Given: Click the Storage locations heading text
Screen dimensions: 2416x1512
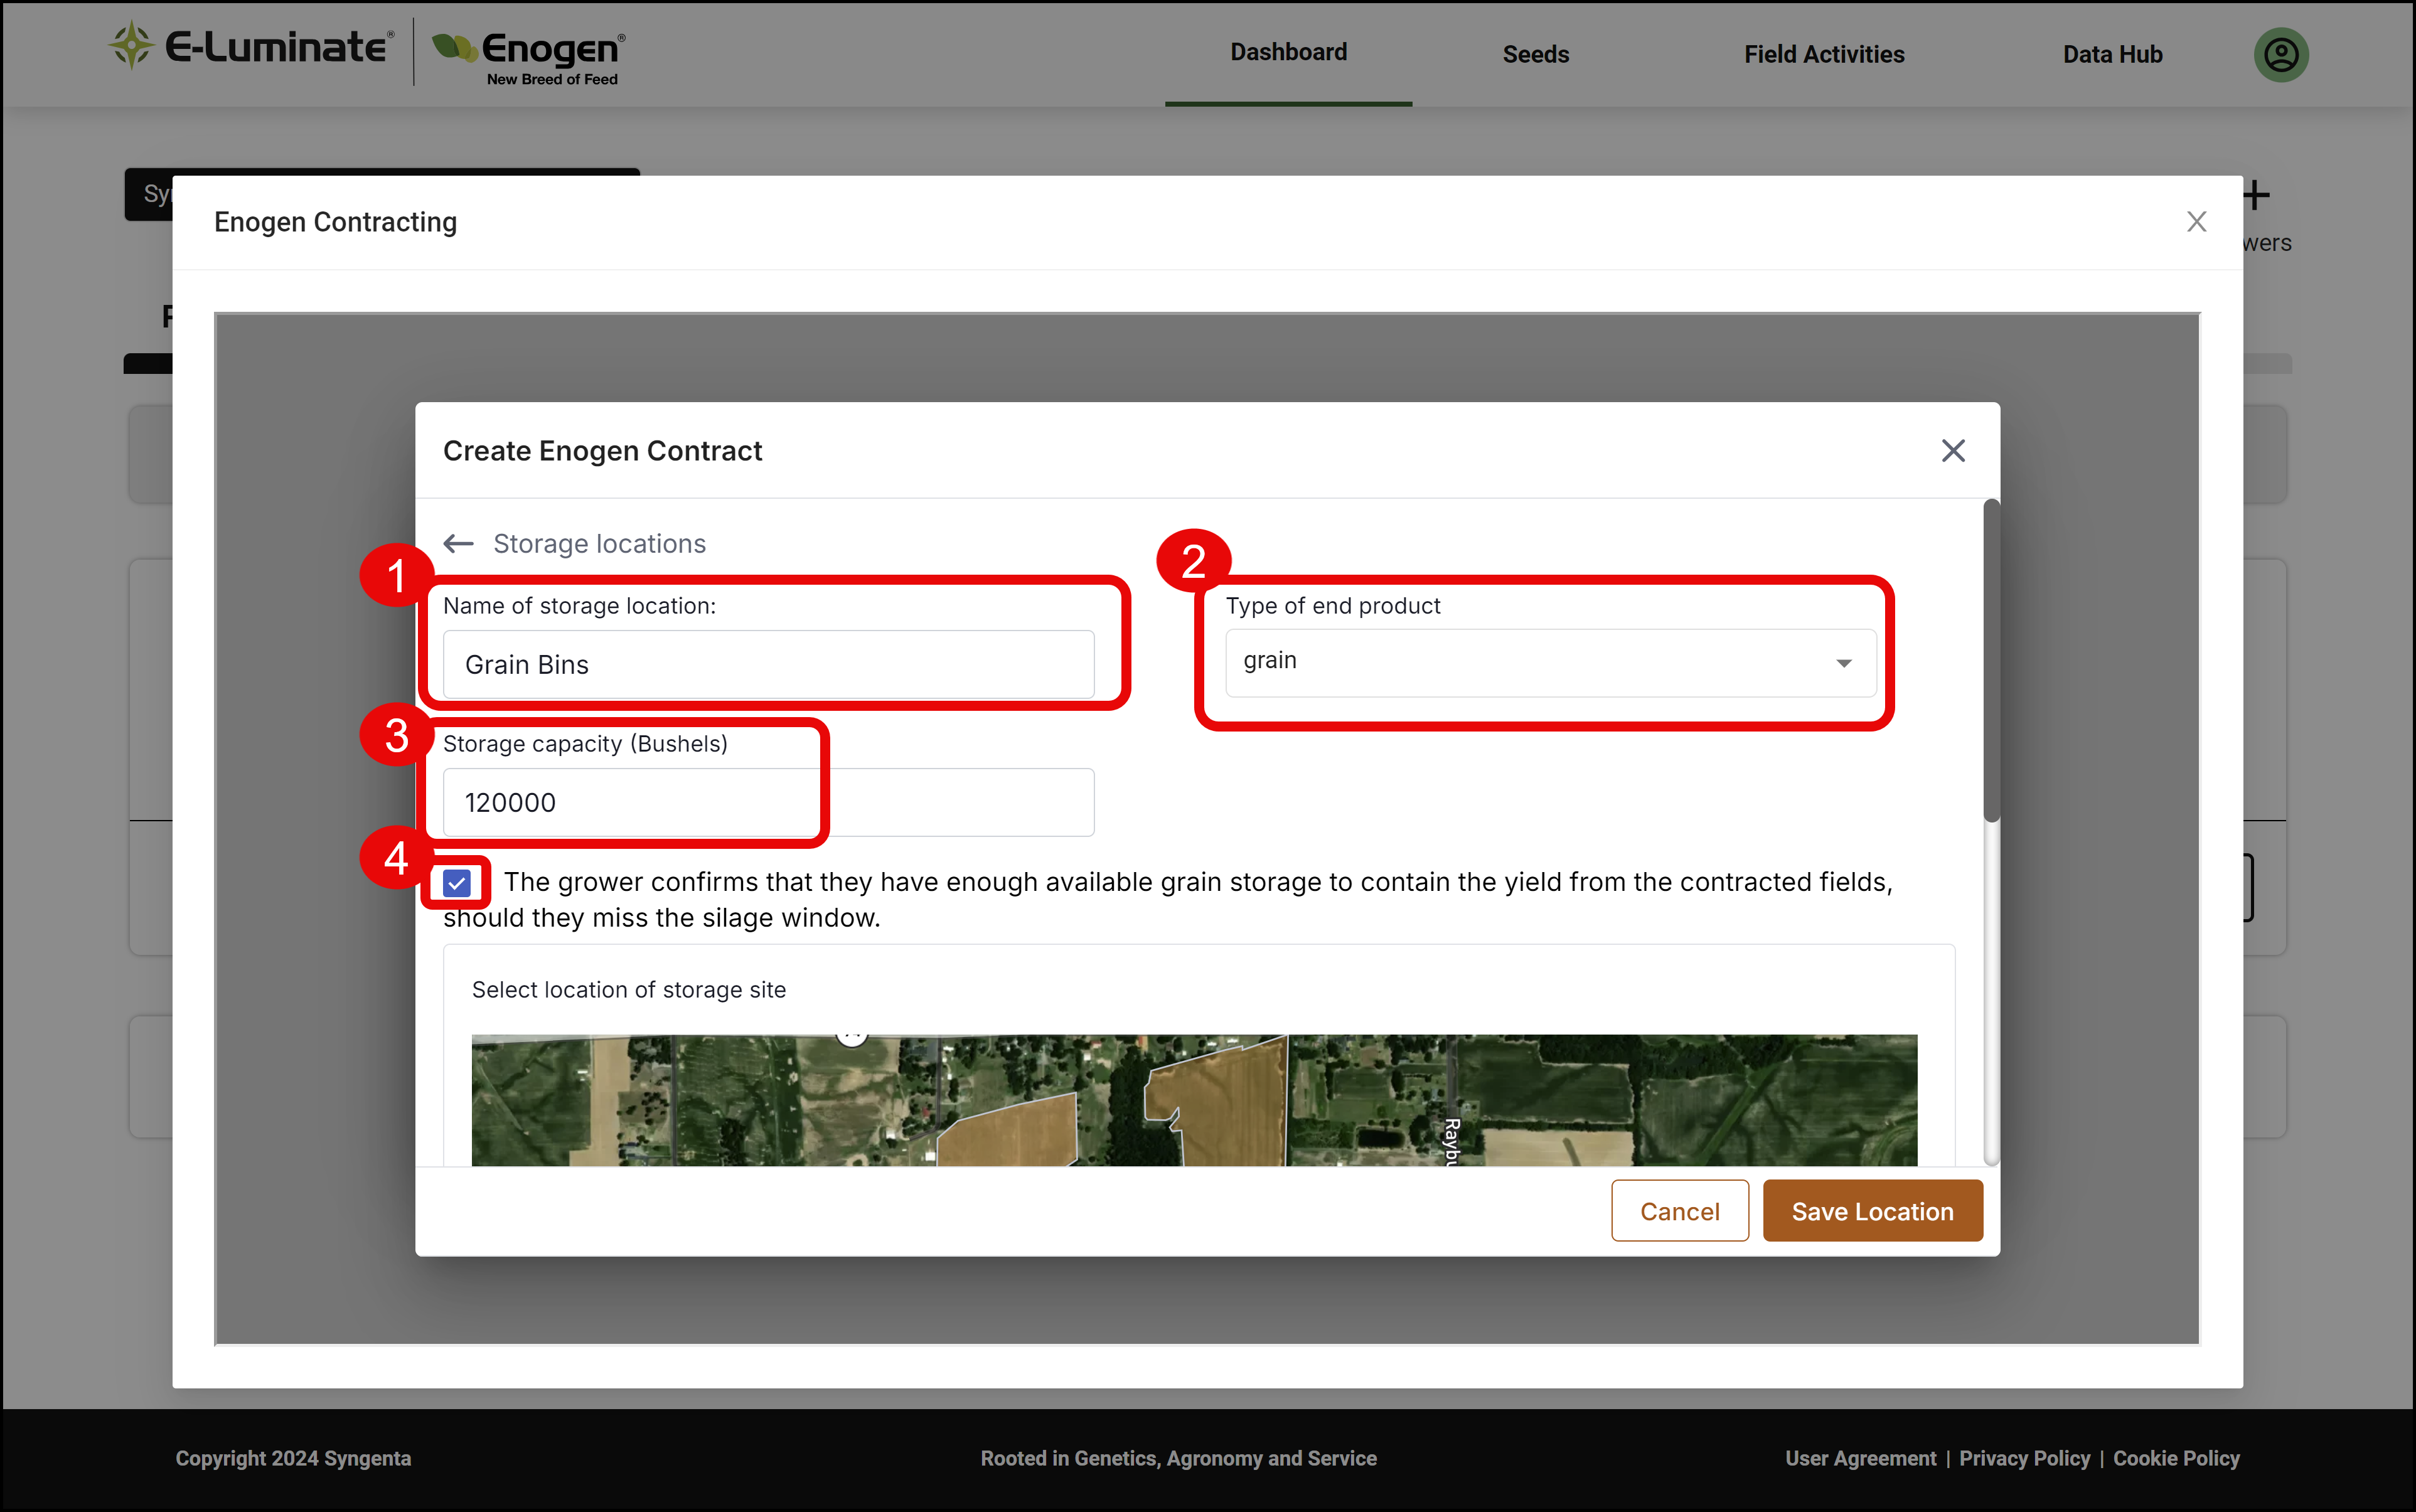Looking at the screenshot, I should (x=599, y=544).
